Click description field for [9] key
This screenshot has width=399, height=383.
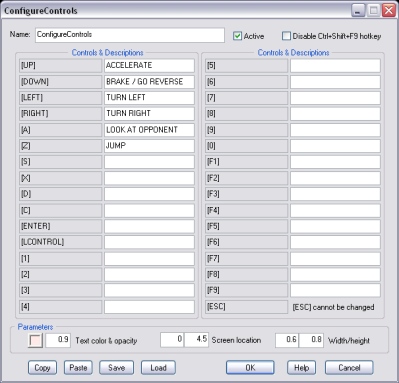pos(335,130)
